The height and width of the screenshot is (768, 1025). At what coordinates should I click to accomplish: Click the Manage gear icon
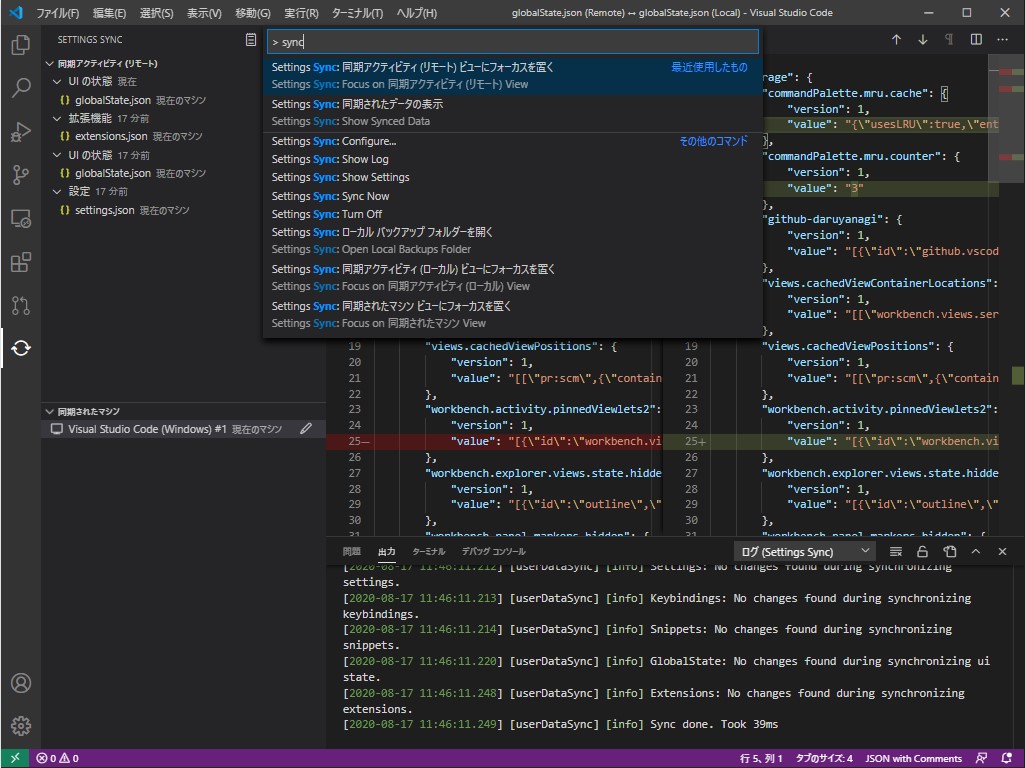[x=20, y=726]
